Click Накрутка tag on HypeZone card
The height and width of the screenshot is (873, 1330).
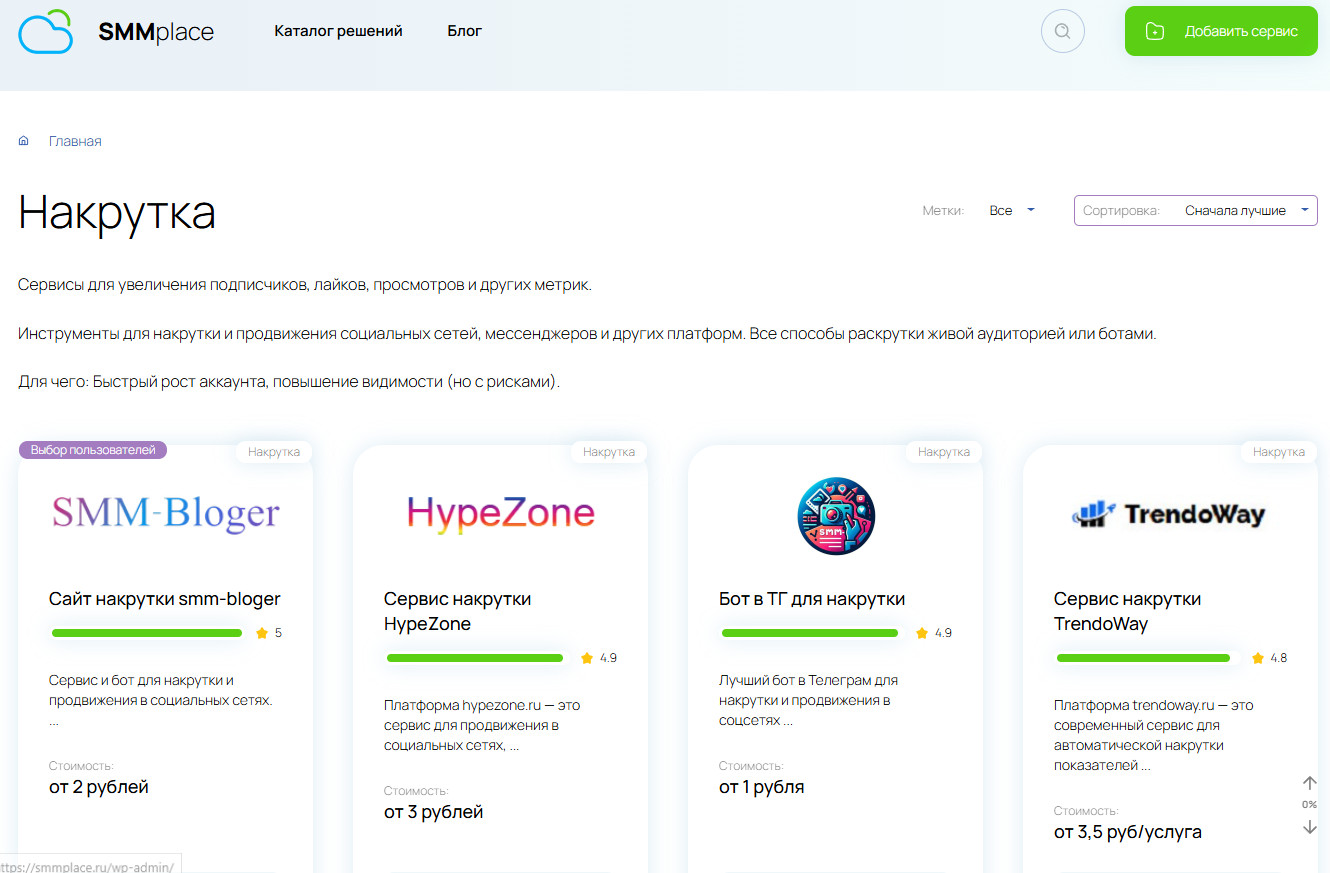[609, 452]
